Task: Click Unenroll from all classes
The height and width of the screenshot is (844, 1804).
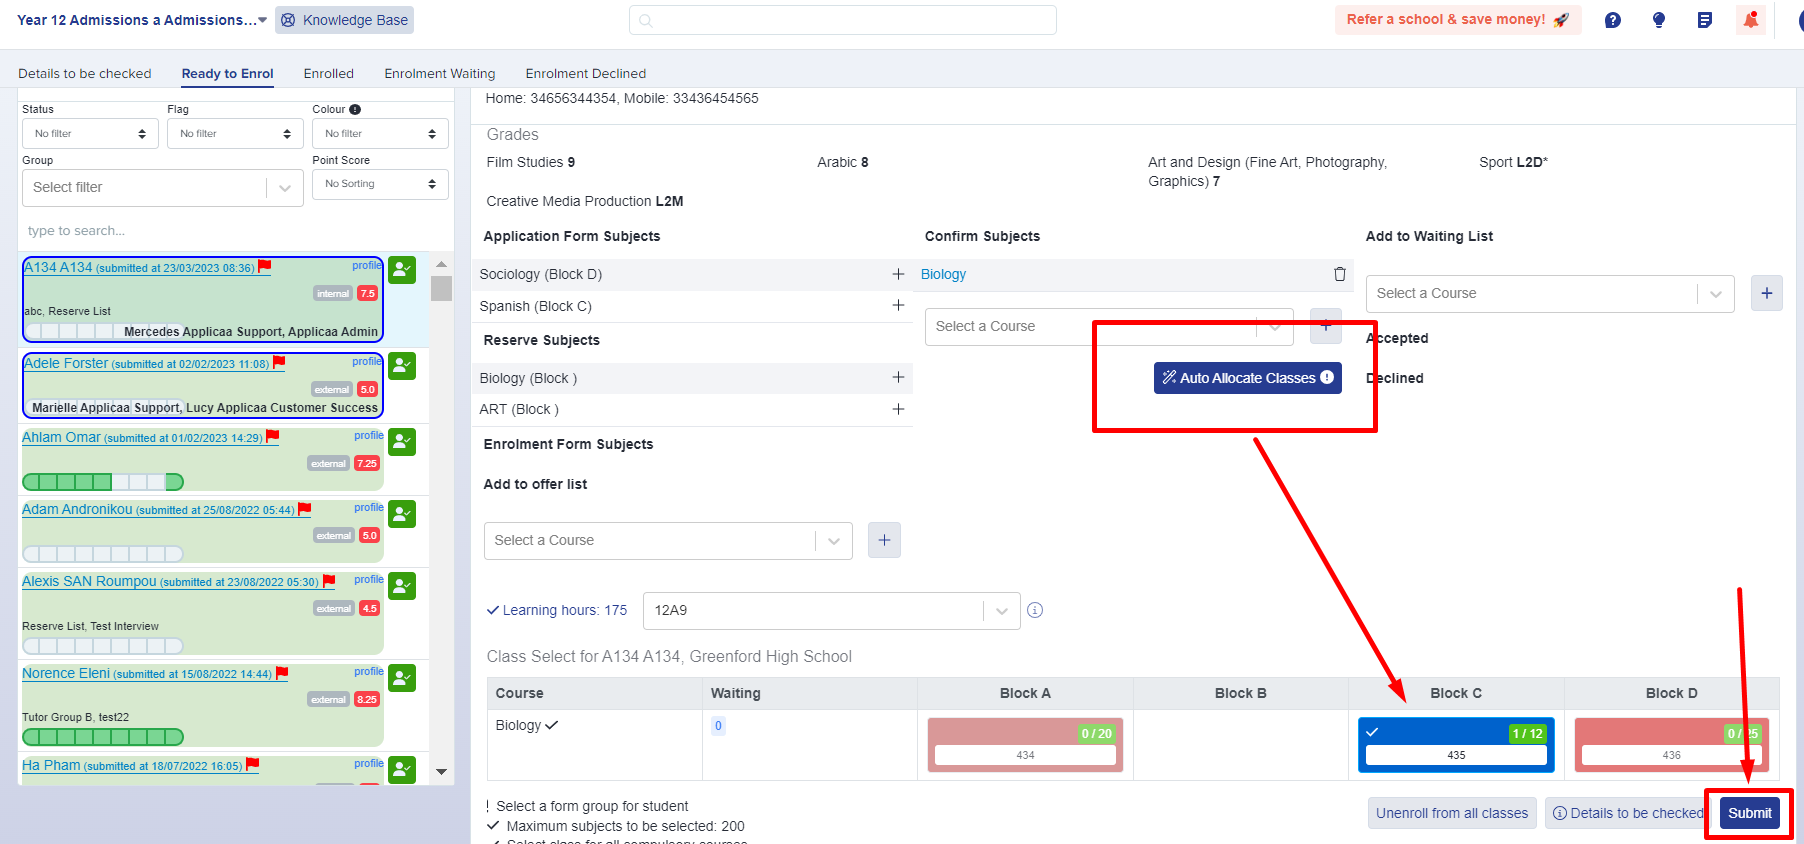Action: 1452,813
